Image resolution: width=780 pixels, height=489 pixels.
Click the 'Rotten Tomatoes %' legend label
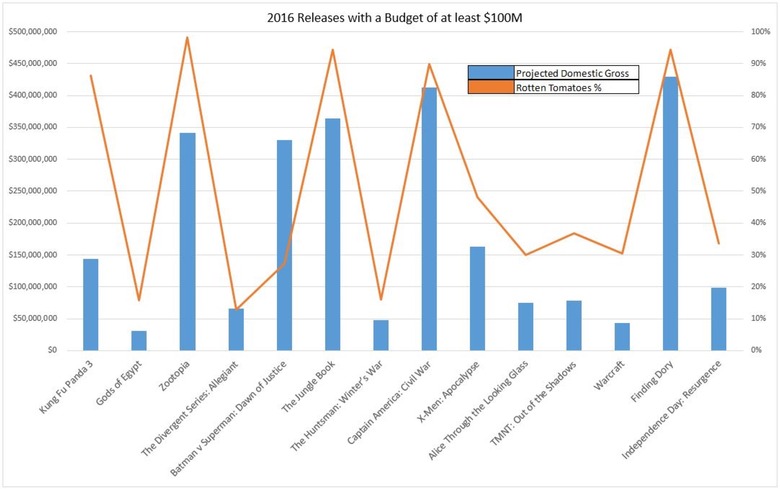559,88
